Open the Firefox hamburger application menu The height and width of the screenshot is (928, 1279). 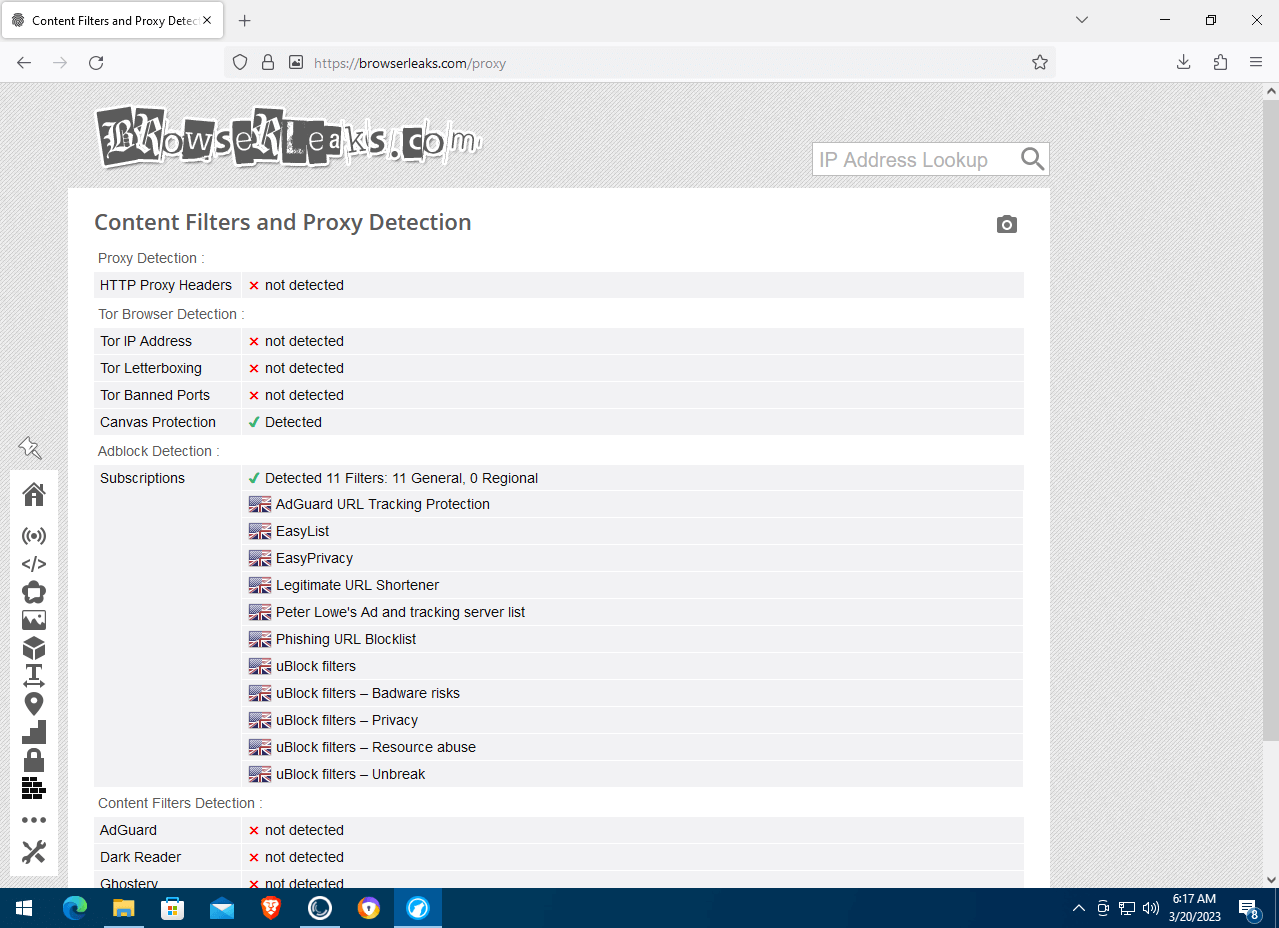coord(1256,62)
